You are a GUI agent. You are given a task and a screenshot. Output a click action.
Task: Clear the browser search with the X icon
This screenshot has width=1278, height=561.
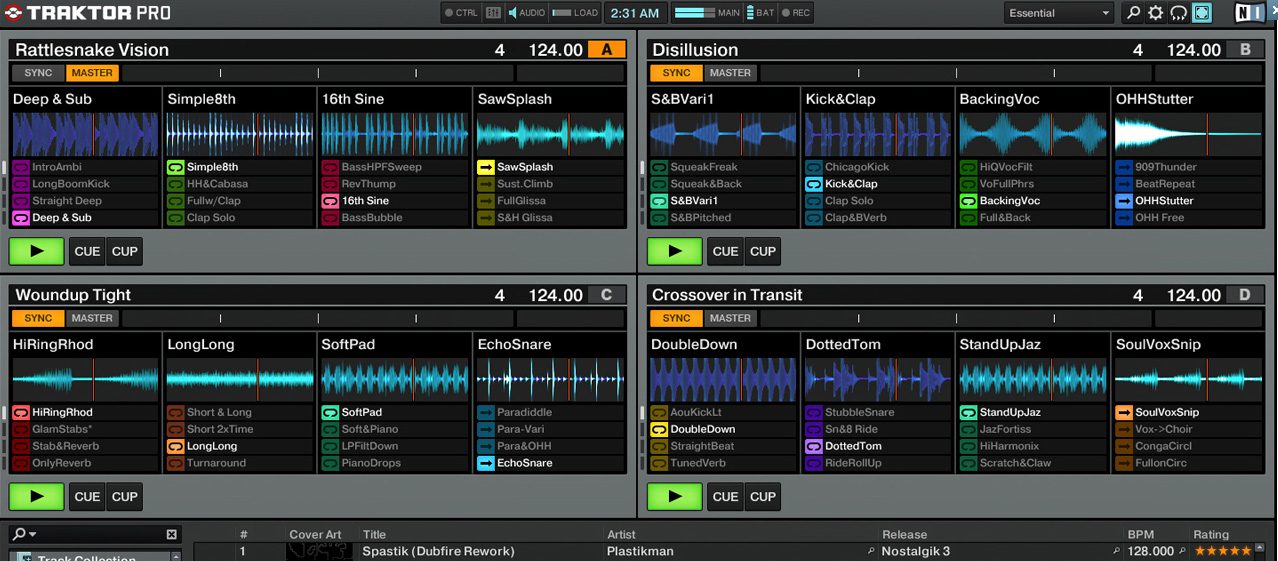(x=171, y=535)
